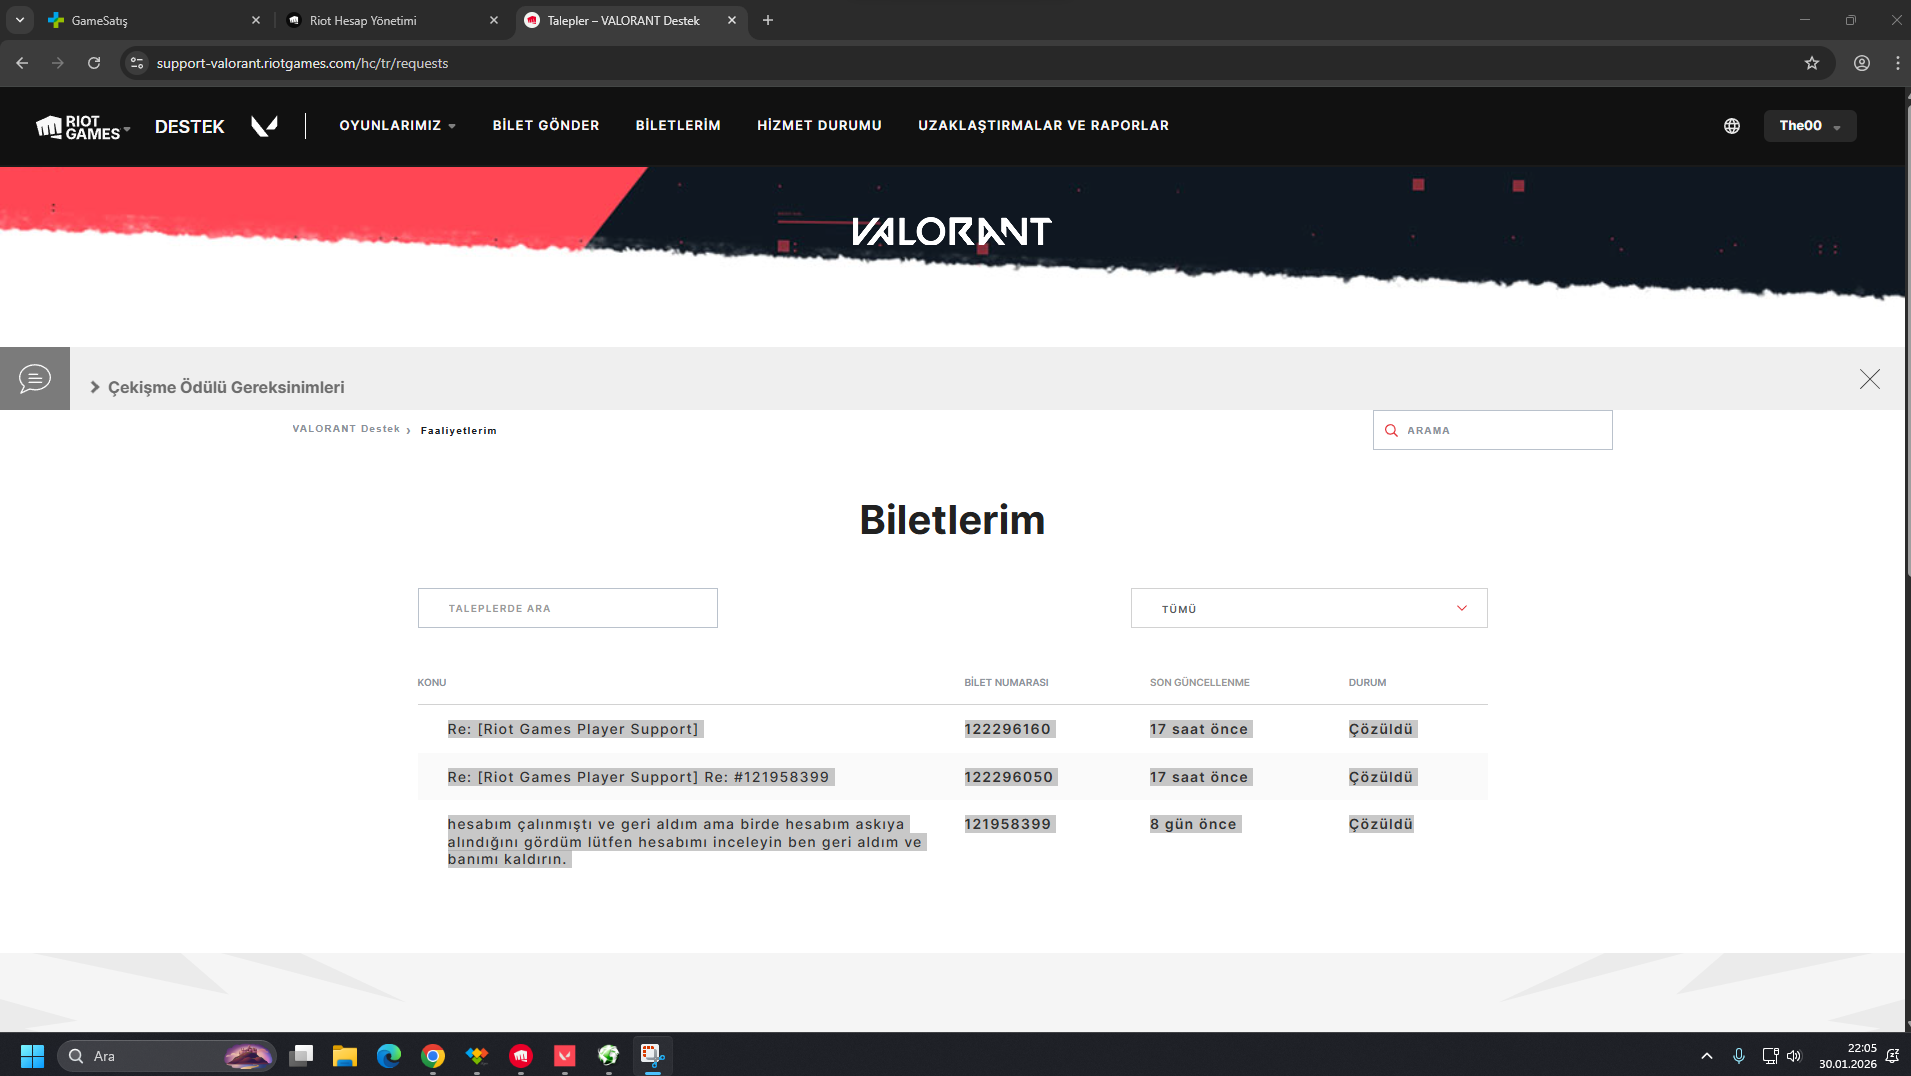Click the microphone tray icon
Viewport: 1911px width, 1076px height.
coord(1739,1056)
